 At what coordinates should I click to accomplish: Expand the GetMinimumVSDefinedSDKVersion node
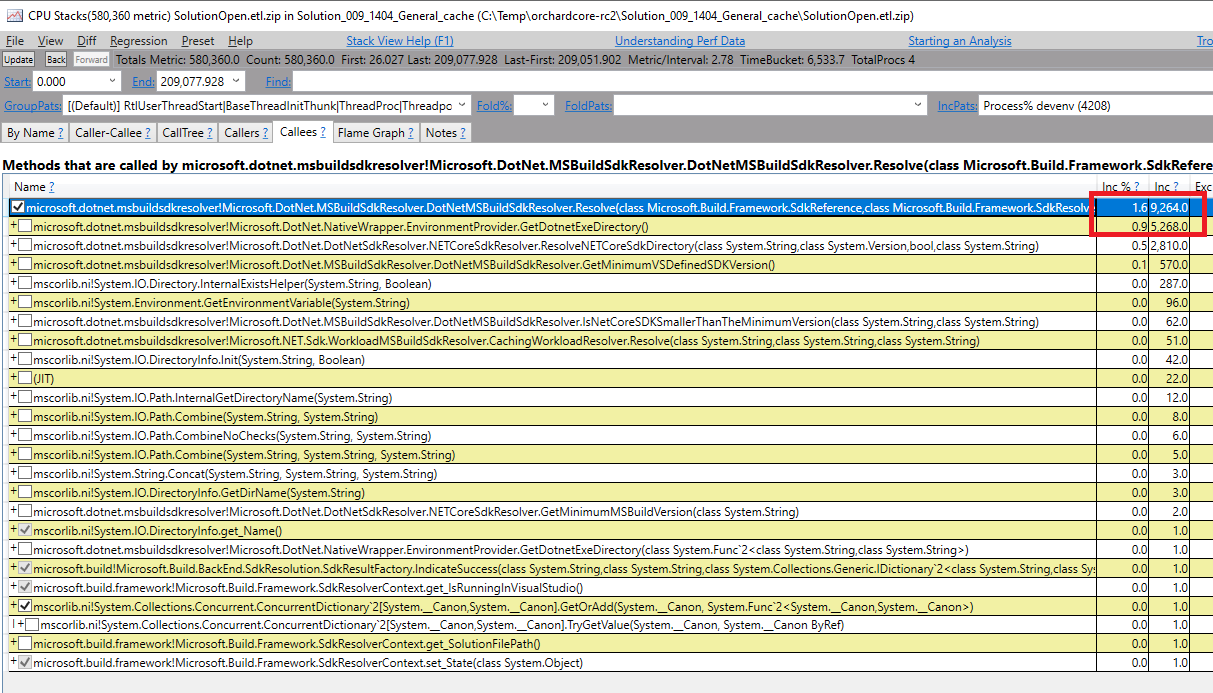[x=14, y=264]
